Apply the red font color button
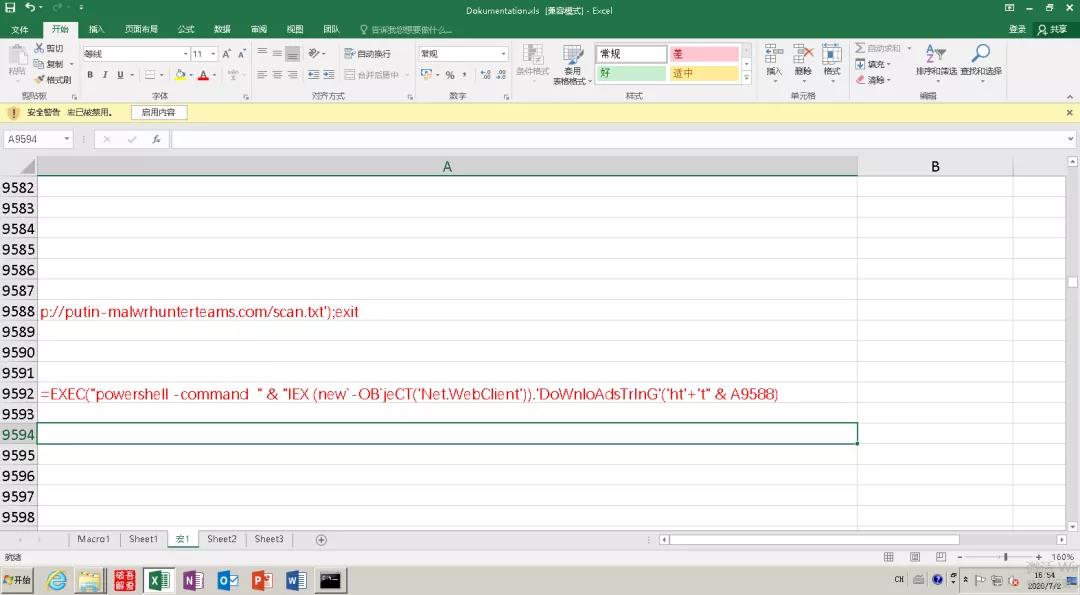The image size is (1080, 595). point(203,74)
